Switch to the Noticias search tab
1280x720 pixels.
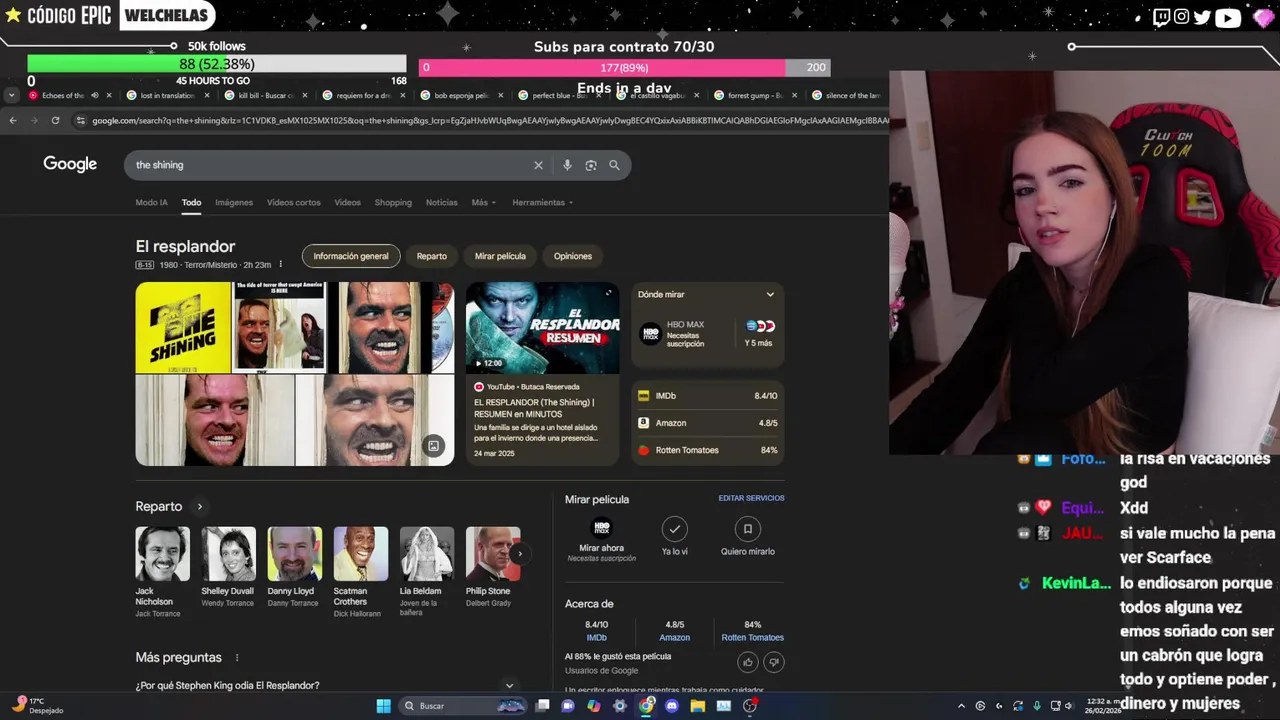pos(441,202)
